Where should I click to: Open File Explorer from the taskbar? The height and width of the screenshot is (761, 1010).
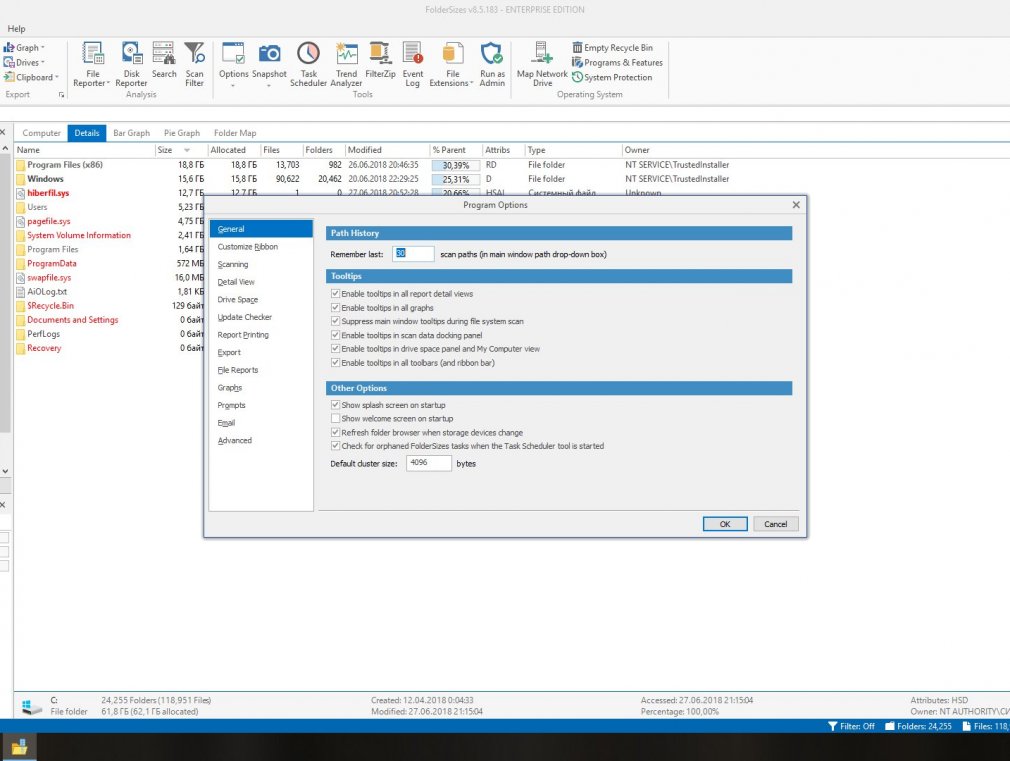click(x=19, y=747)
